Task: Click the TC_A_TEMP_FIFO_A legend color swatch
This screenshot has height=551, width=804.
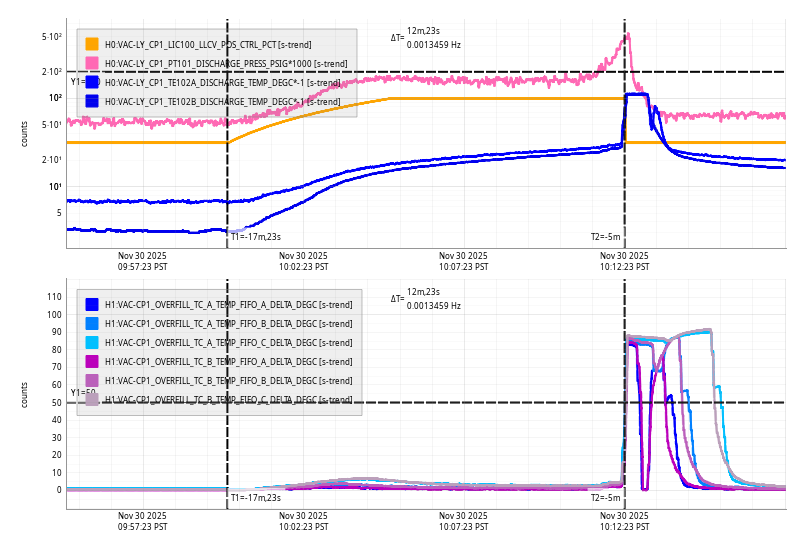Action: [x=92, y=304]
